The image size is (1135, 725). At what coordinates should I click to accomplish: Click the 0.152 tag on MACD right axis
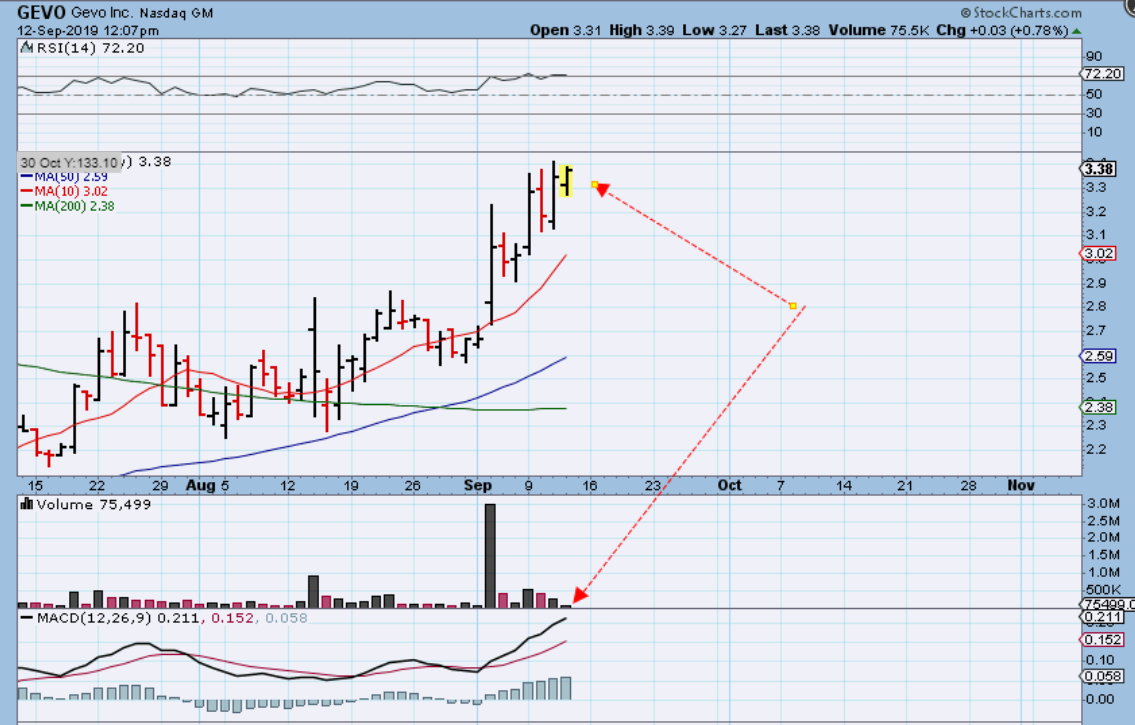coord(1102,640)
